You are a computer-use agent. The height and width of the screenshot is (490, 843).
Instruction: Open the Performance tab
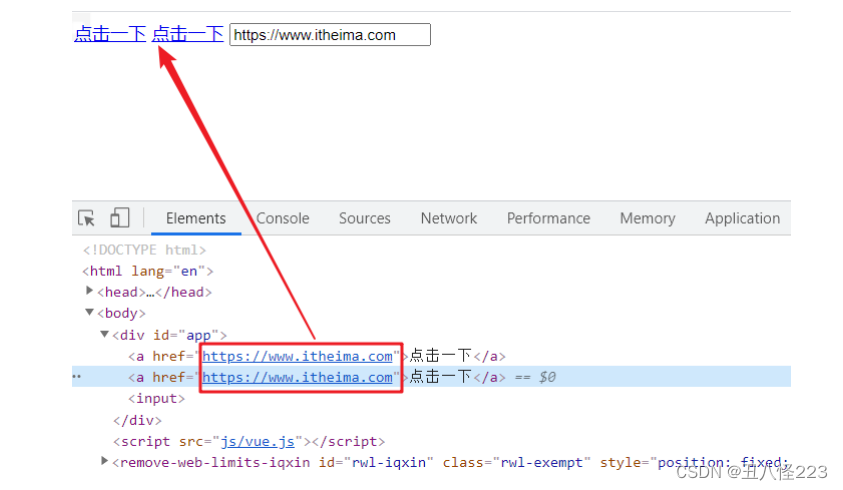548,218
